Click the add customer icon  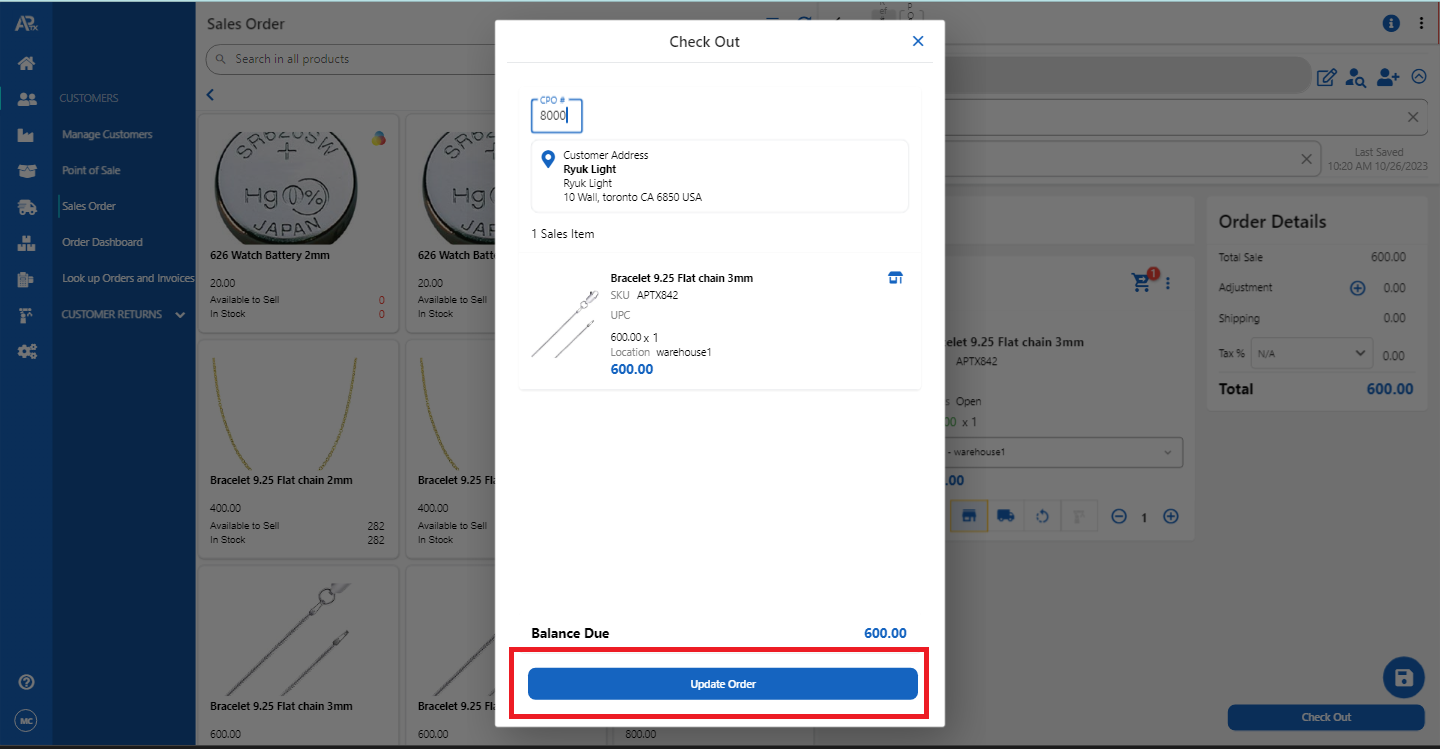(1387, 77)
